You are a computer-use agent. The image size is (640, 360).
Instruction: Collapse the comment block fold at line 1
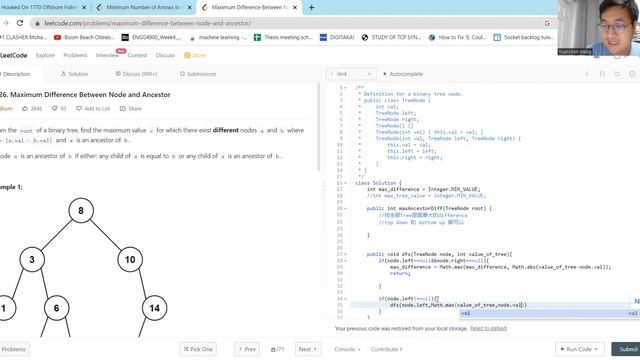pyautogui.click(x=345, y=88)
